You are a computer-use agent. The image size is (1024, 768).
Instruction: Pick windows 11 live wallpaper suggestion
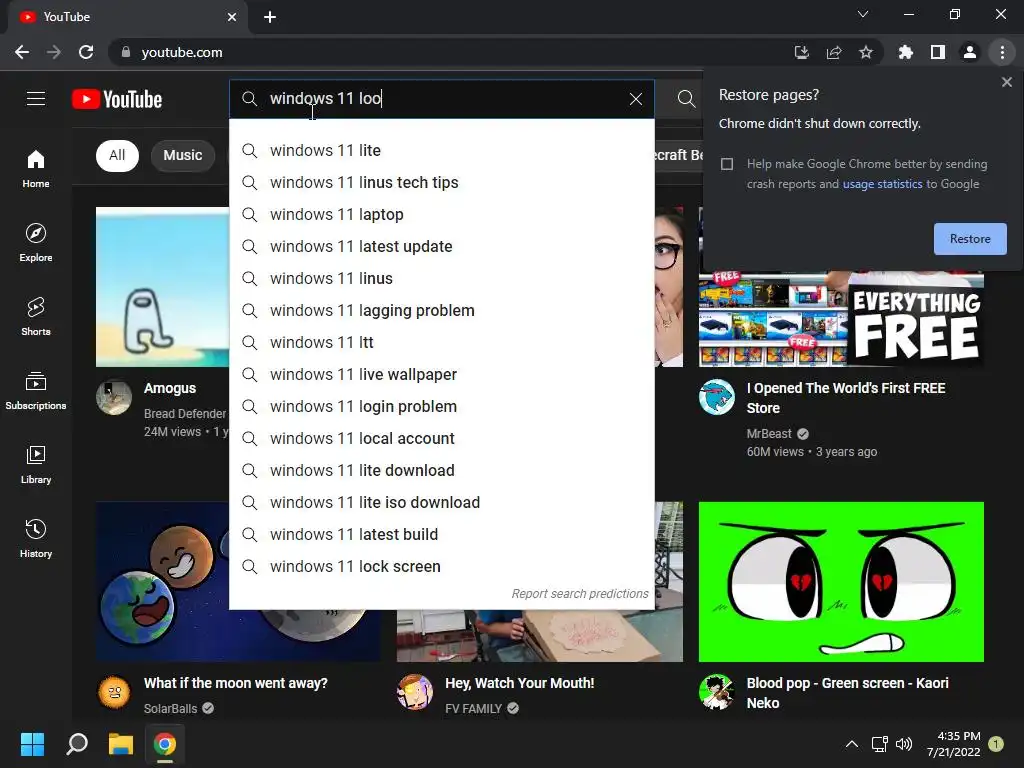tap(442, 374)
